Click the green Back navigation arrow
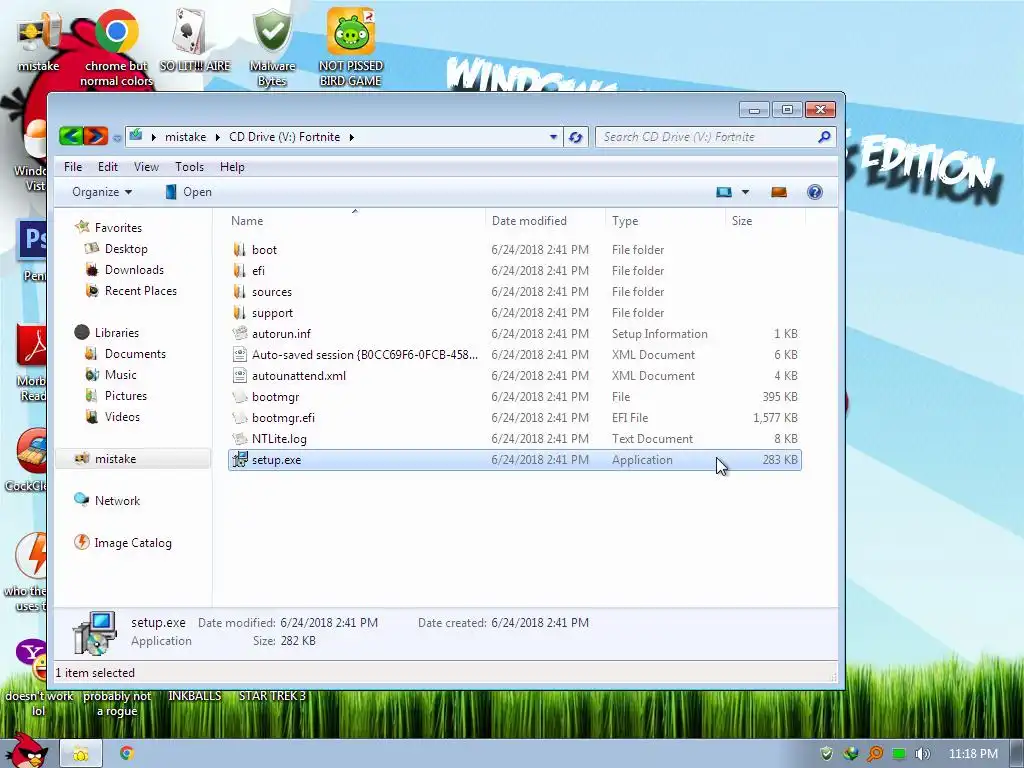This screenshot has width=1024, height=768. pos(71,136)
